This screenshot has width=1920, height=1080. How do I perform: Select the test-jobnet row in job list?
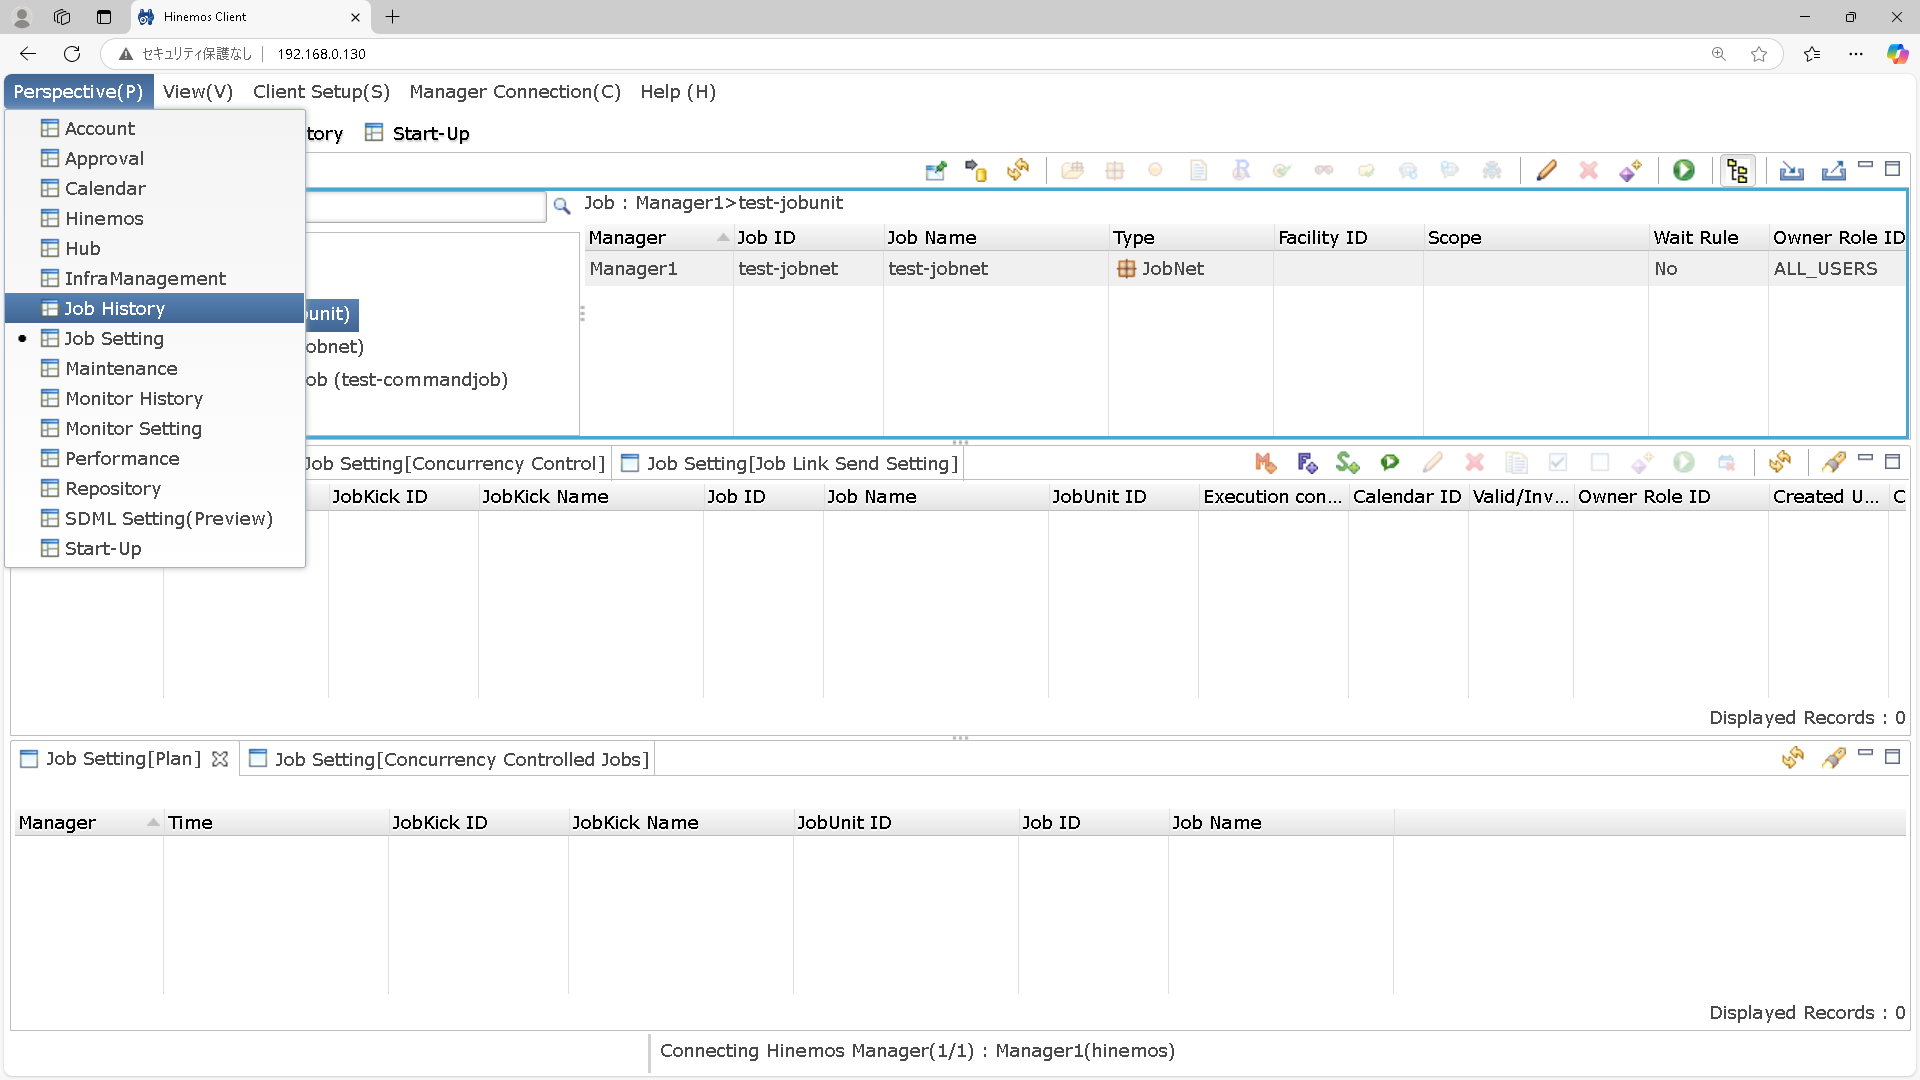tap(788, 269)
